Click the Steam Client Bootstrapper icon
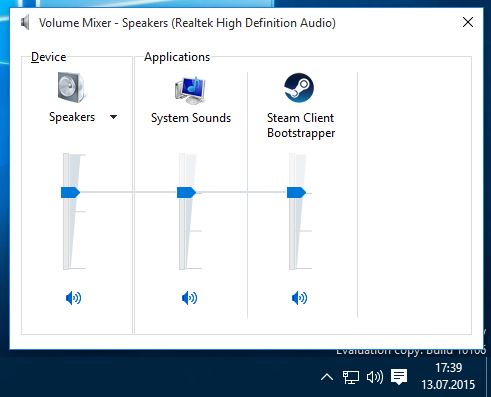 299,88
